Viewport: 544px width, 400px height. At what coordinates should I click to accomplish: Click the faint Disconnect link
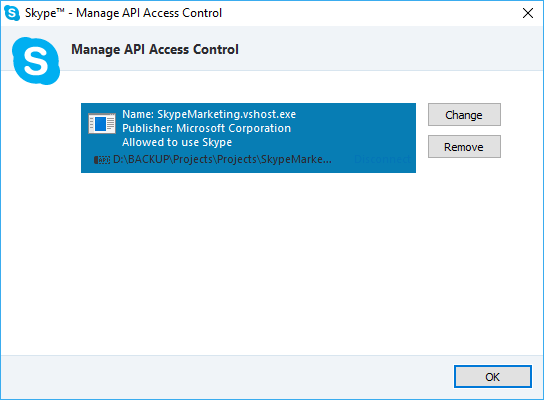point(382,159)
